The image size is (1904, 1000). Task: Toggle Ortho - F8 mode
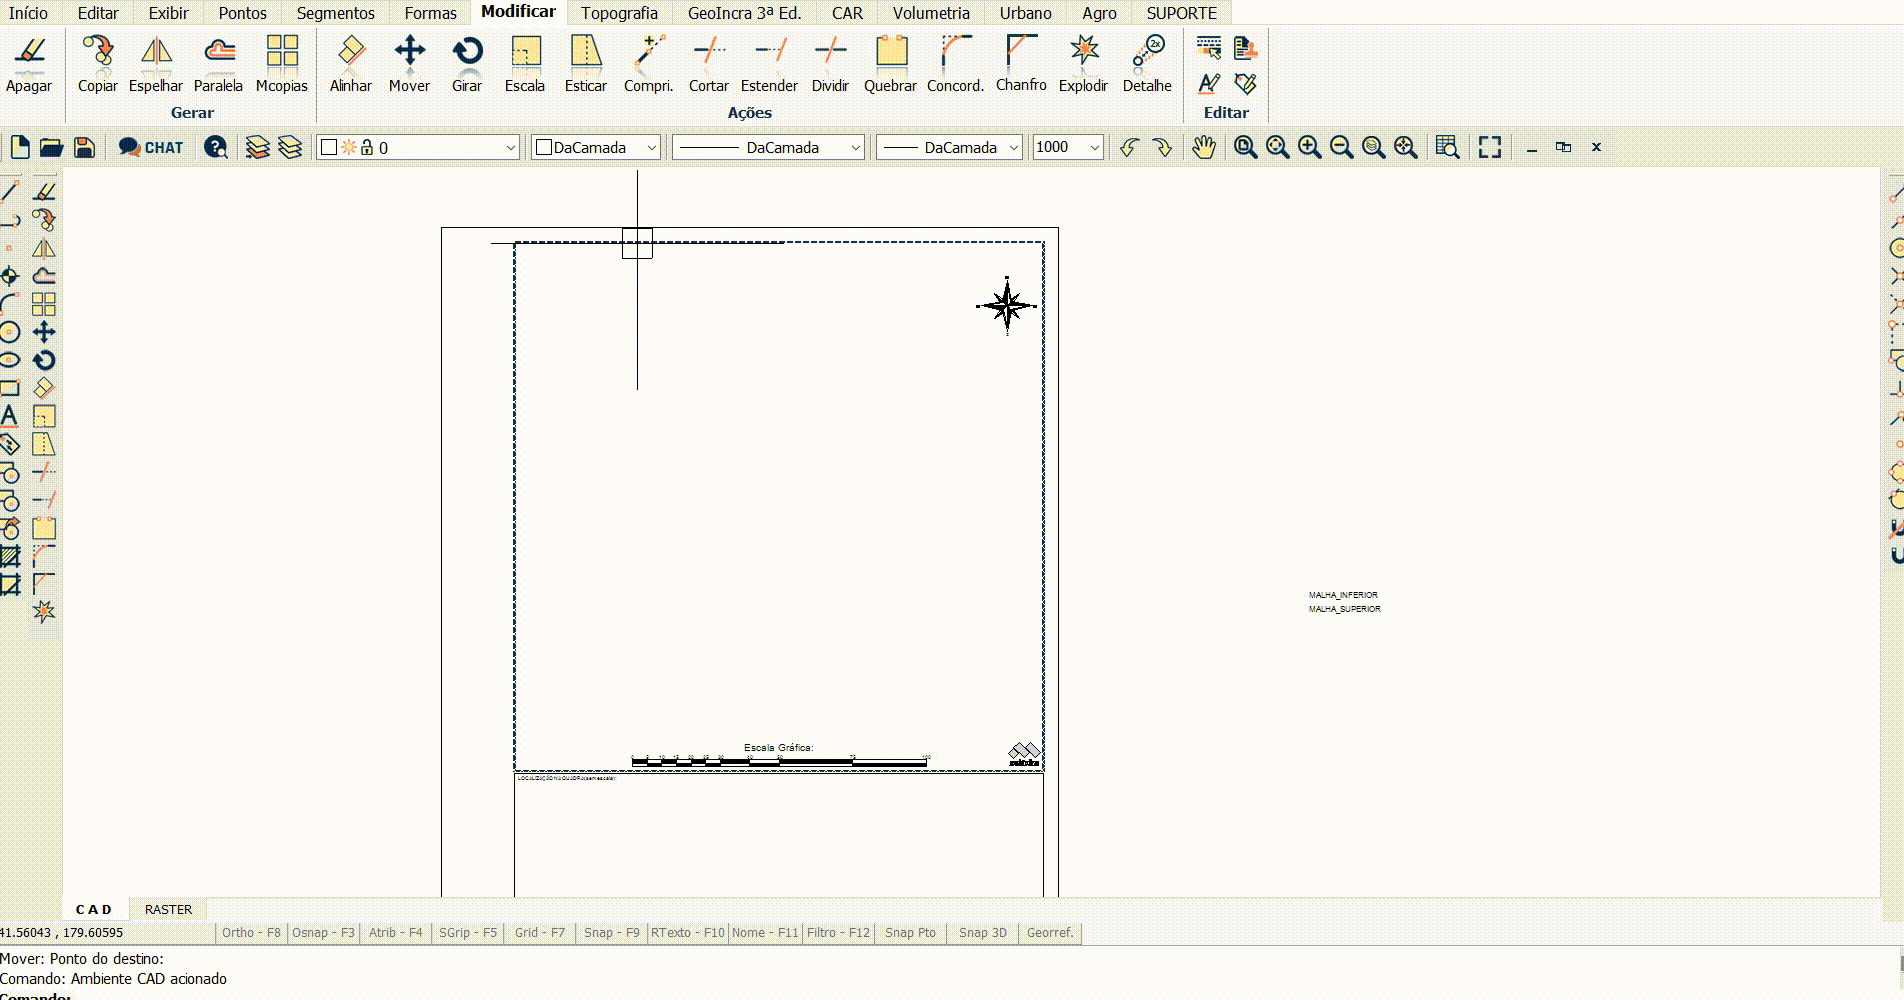coord(251,933)
